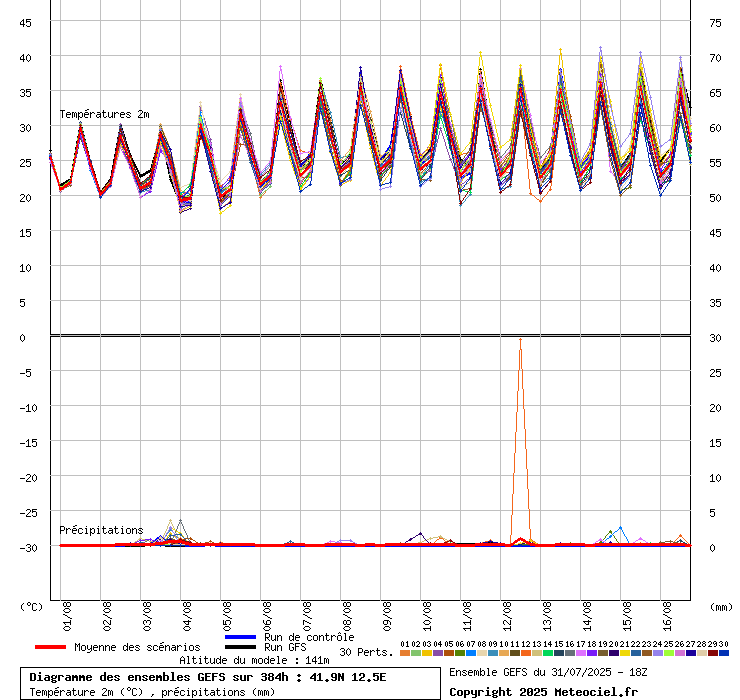
Task: Click 'Copyright 2025 Meteociel.fr' text
Action: click(x=544, y=692)
